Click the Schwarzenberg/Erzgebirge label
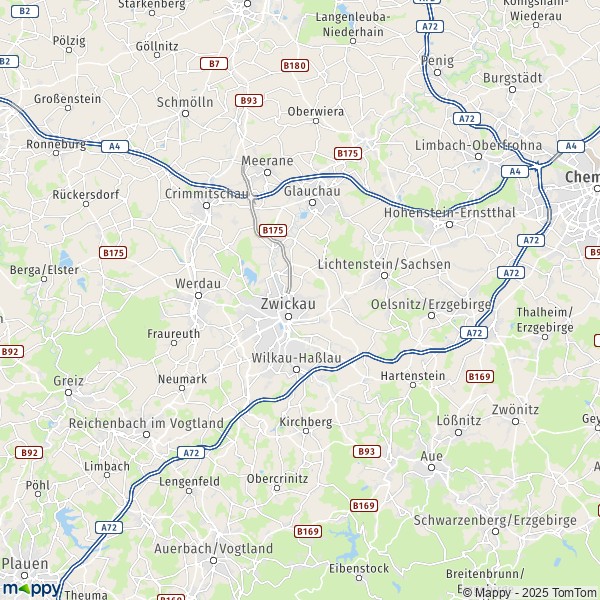Screen dimensions: 600x600 495,520
